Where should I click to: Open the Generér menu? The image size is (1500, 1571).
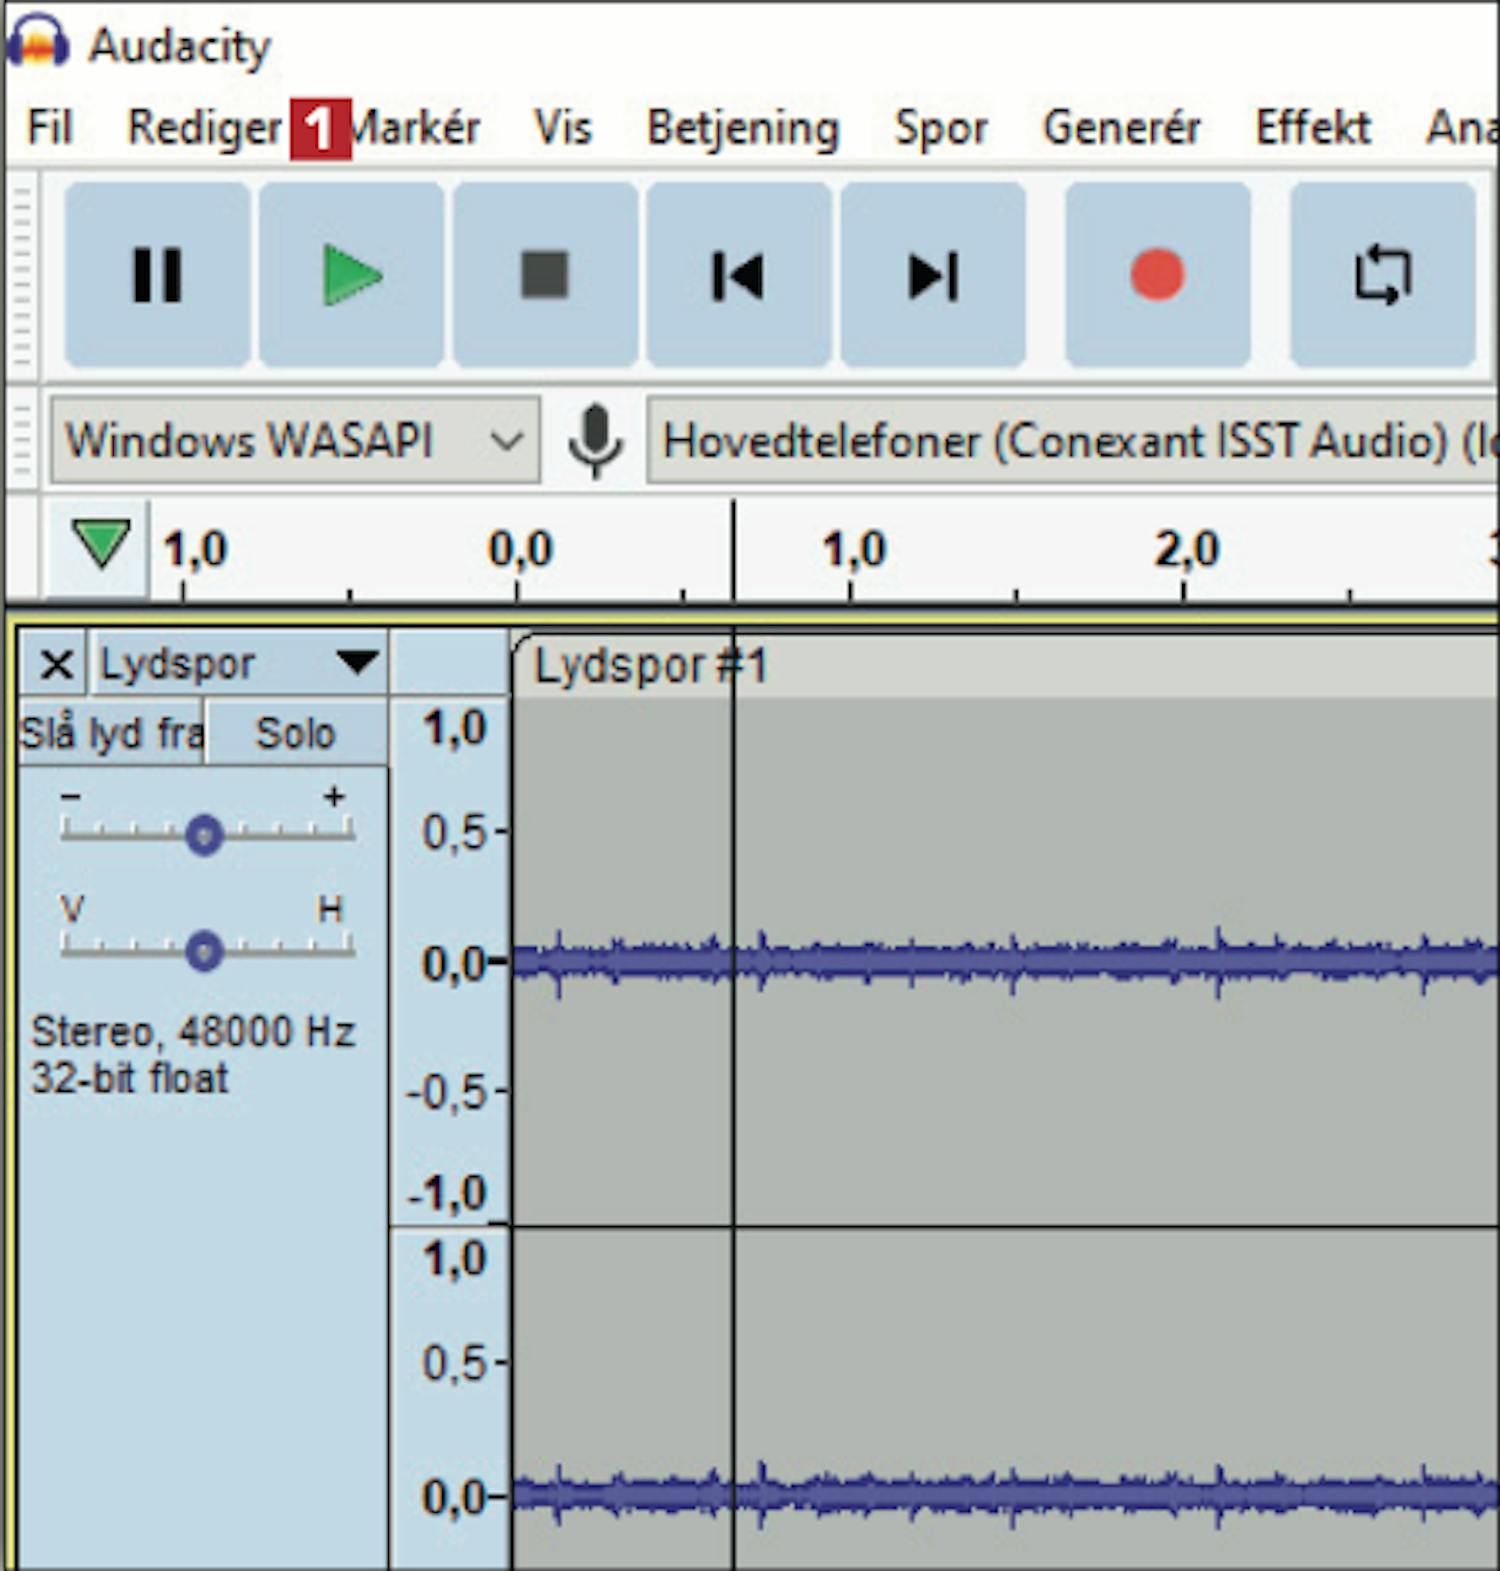[x=1122, y=128]
